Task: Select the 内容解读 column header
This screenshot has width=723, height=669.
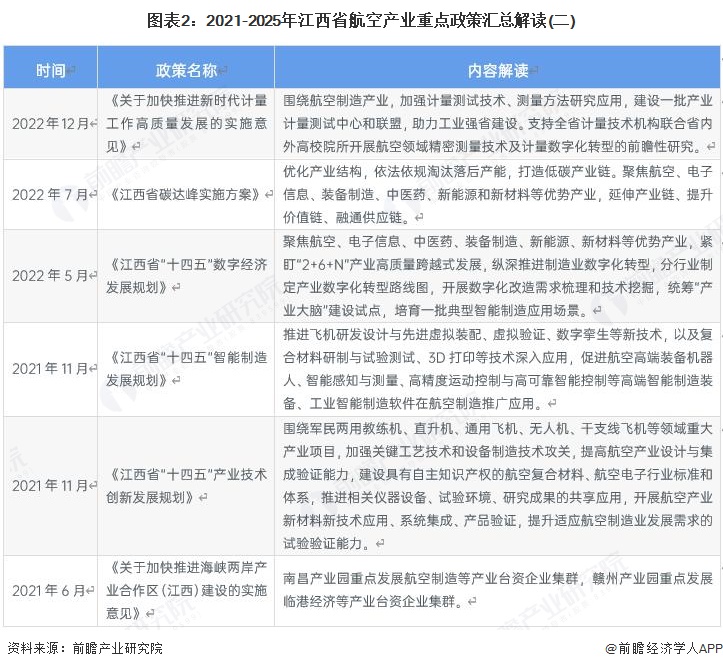Action: 498,69
